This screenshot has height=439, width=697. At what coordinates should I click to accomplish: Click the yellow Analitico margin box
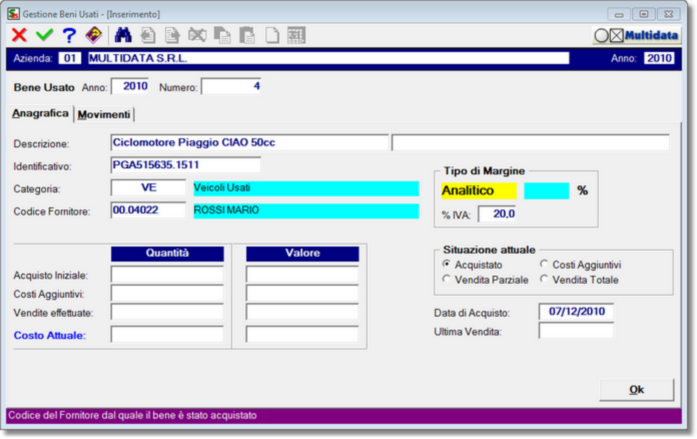[x=479, y=191]
